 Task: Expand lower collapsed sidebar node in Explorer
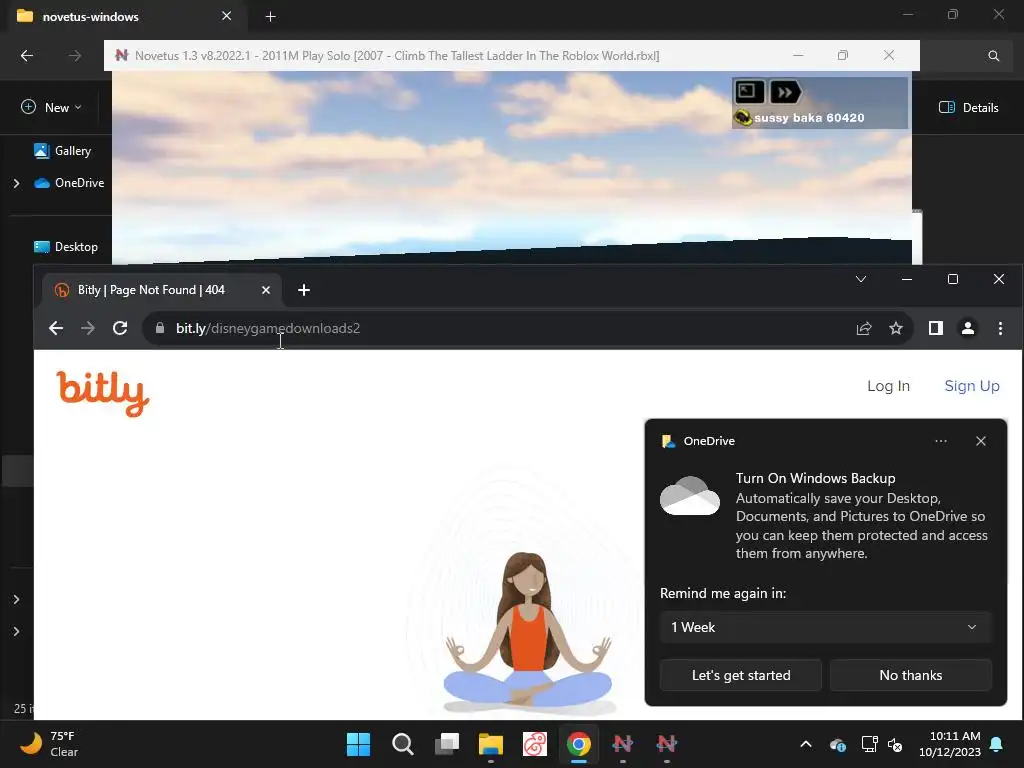point(16,632)
